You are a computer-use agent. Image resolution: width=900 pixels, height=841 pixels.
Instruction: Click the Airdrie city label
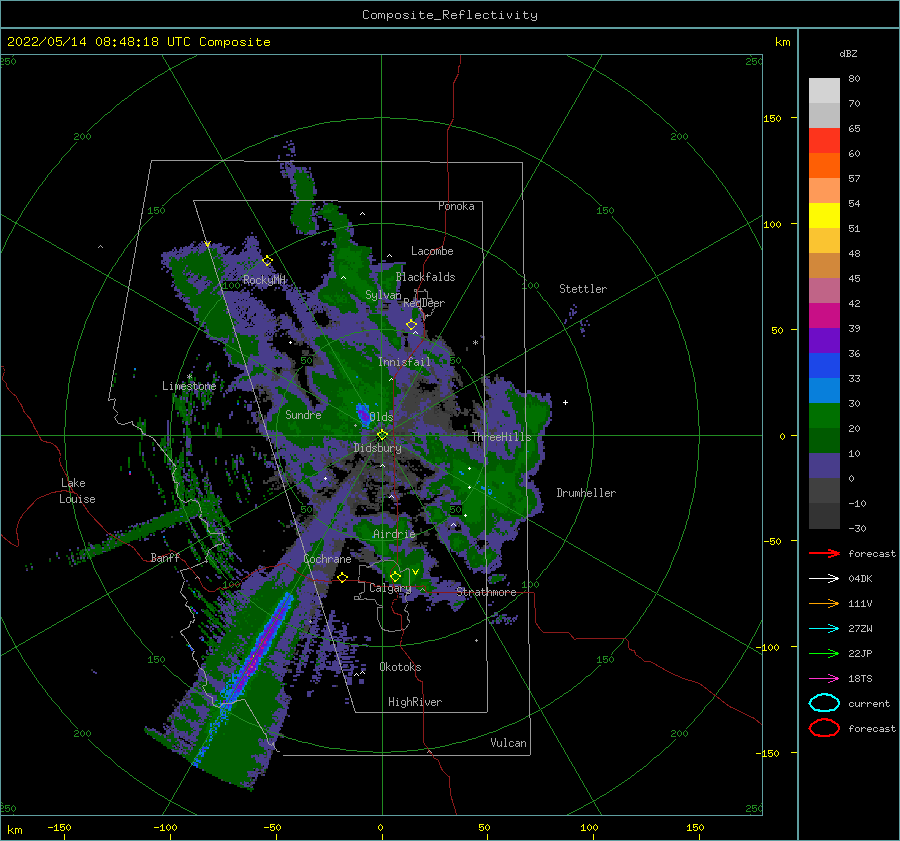[394, 534]
